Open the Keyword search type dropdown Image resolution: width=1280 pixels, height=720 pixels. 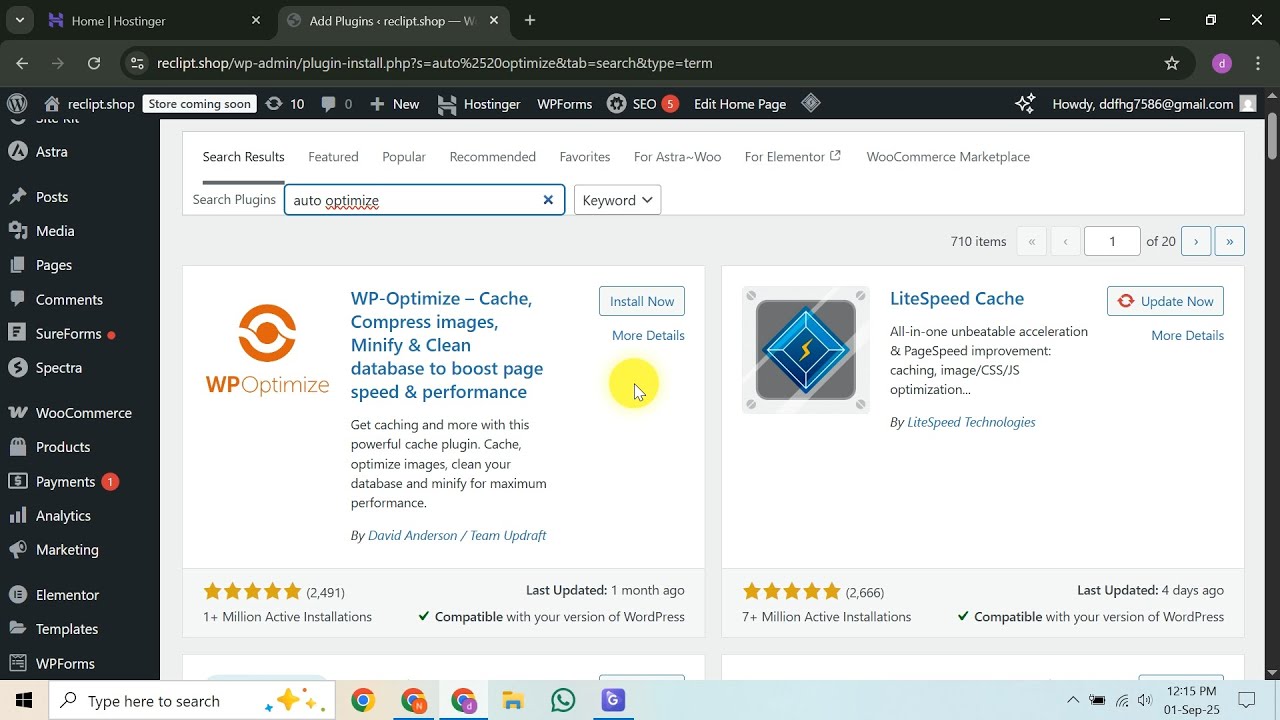[x=617, y=200]
